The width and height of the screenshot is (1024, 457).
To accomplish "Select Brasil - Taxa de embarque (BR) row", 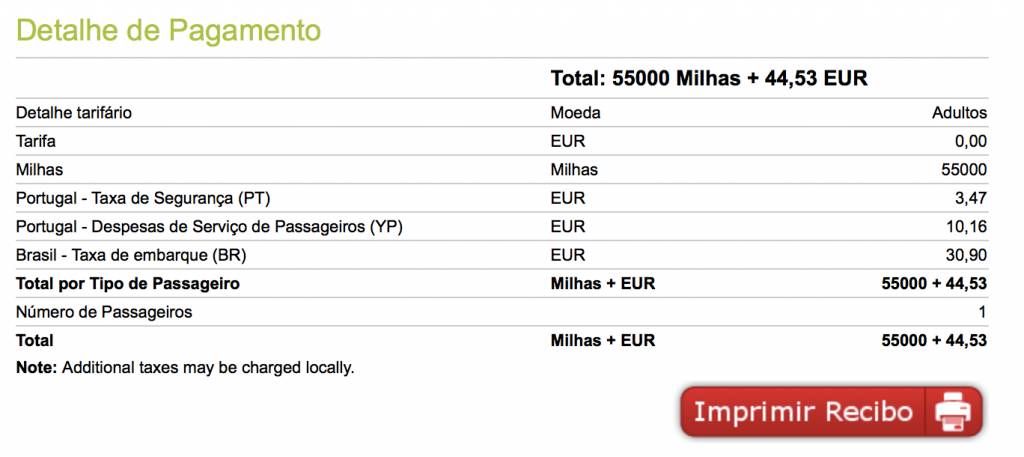I will pos(502,255).
